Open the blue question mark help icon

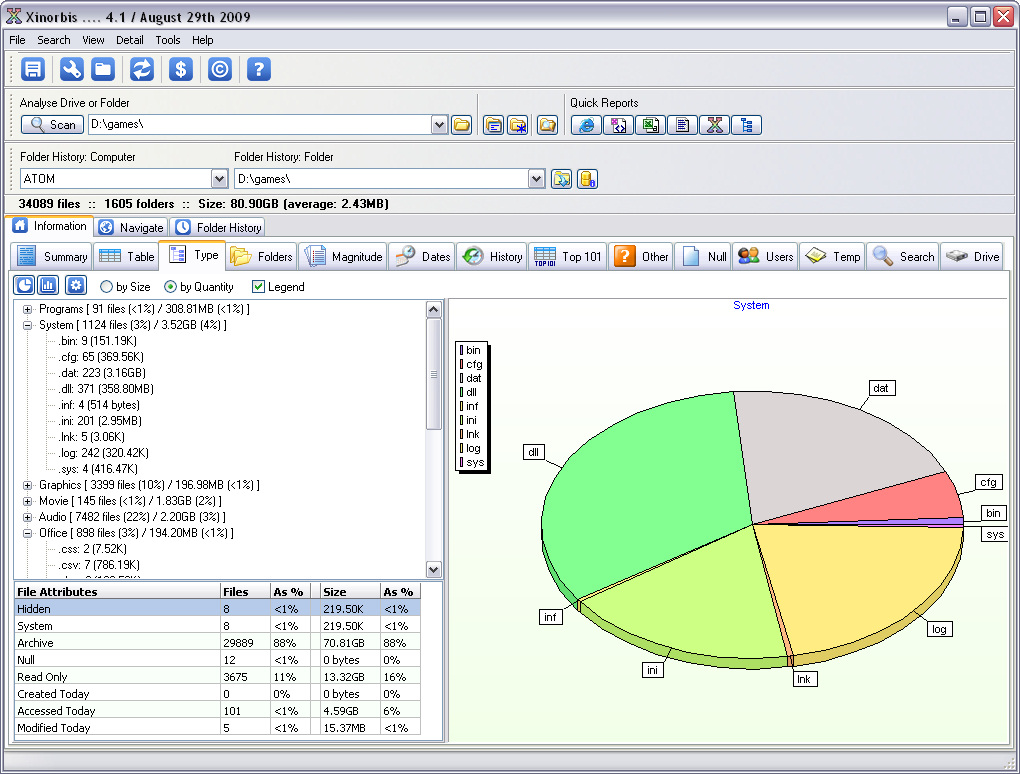[x=258, y=69]
